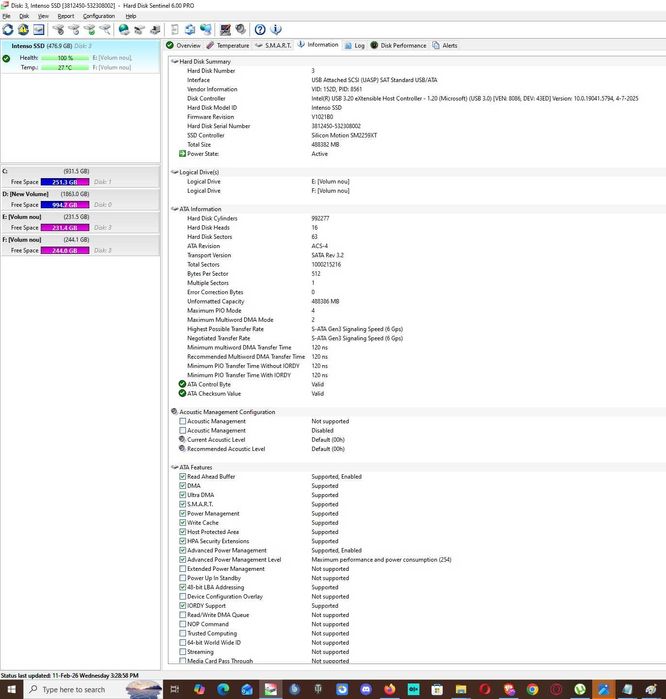Select the C: drive (931.5 GB) entry

[80, 177]
